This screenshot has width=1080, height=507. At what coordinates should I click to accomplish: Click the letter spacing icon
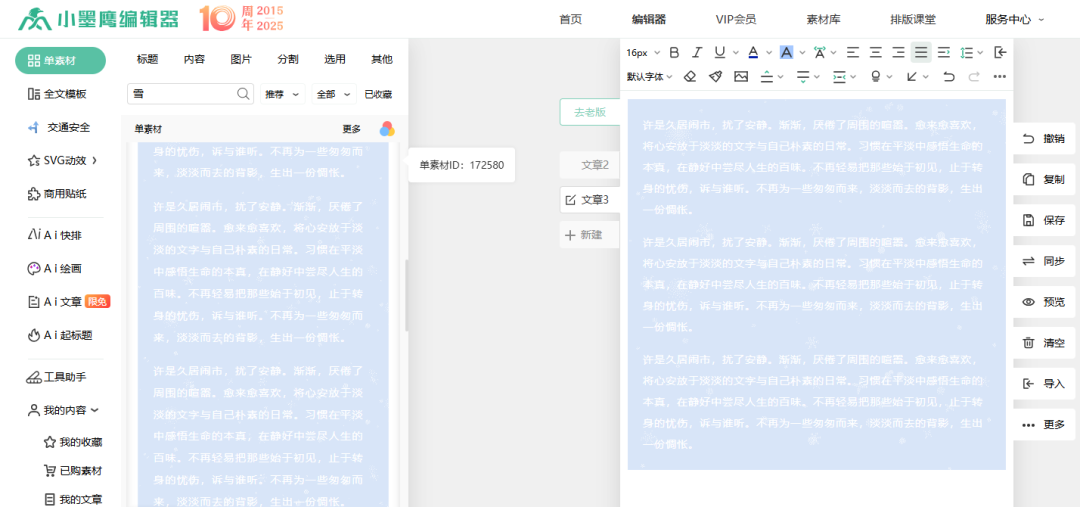[820, 52]
